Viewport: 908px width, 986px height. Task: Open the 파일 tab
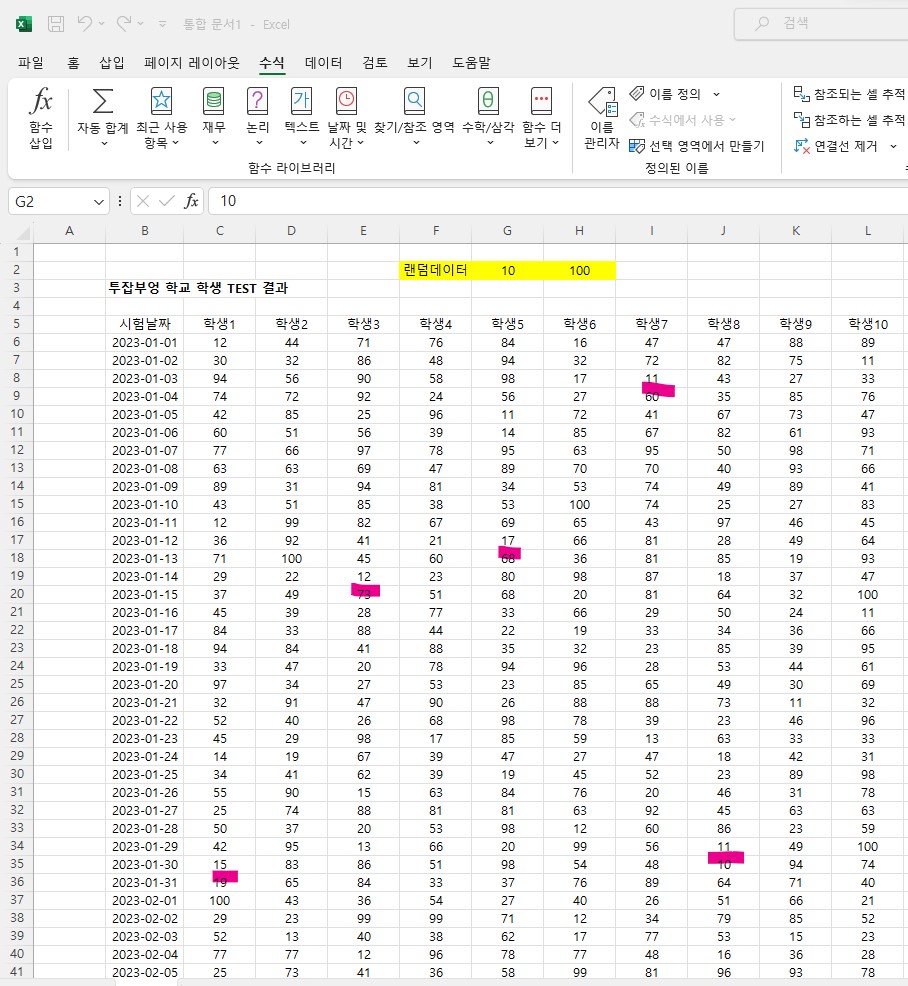[30, 62]
